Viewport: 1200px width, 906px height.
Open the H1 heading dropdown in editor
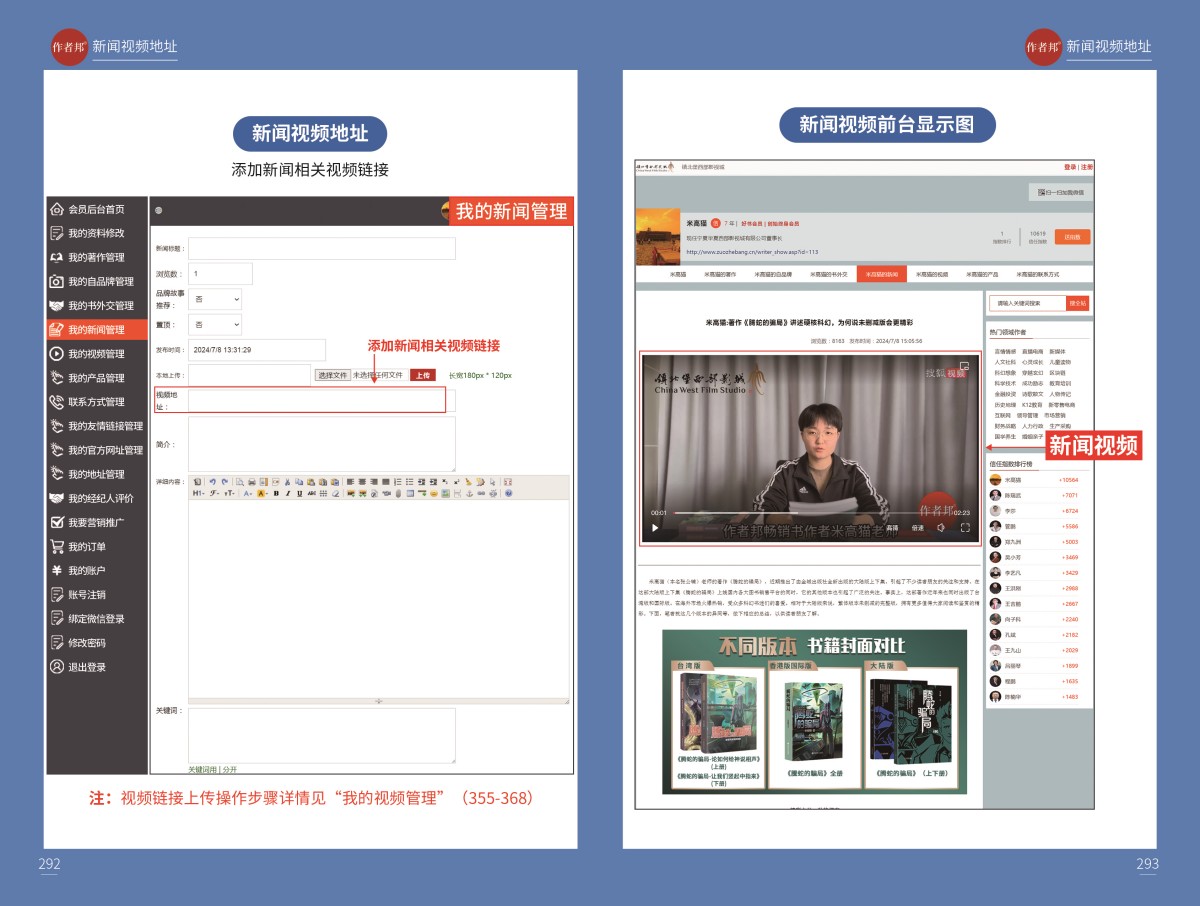tap(198, 493)
